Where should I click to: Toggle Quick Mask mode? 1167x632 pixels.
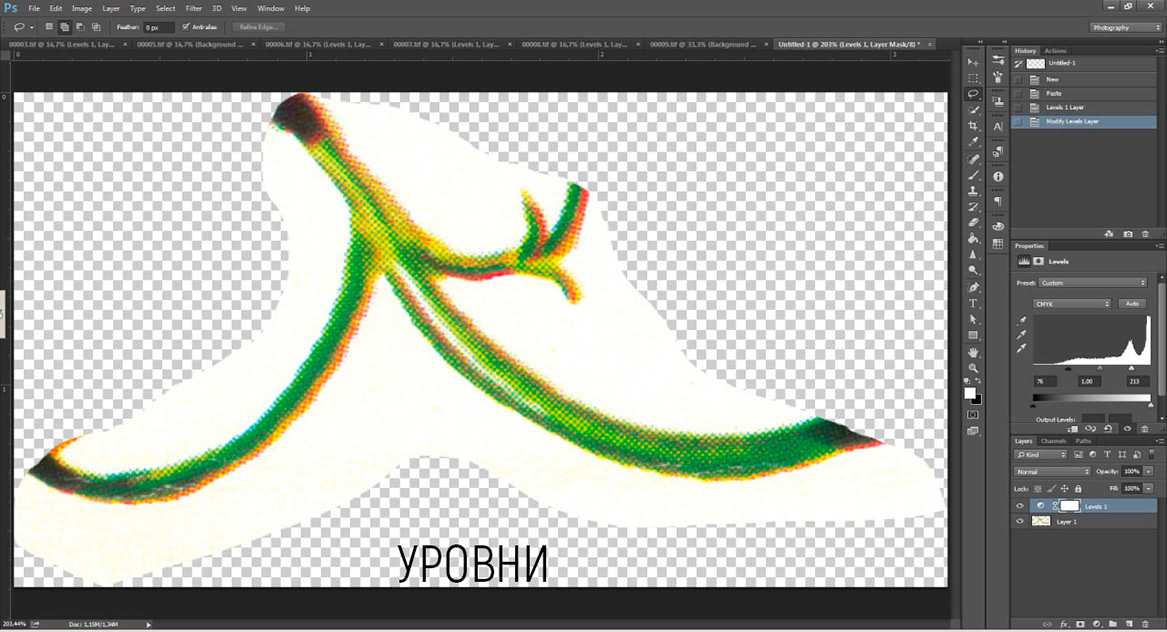(x=973, y=415)
